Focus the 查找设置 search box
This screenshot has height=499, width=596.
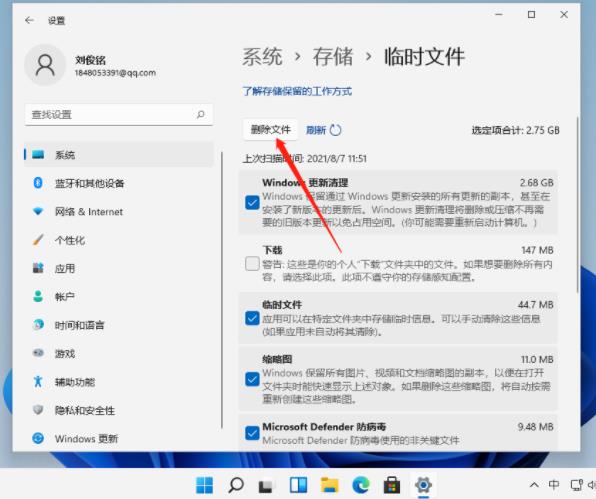pos(119,114)
